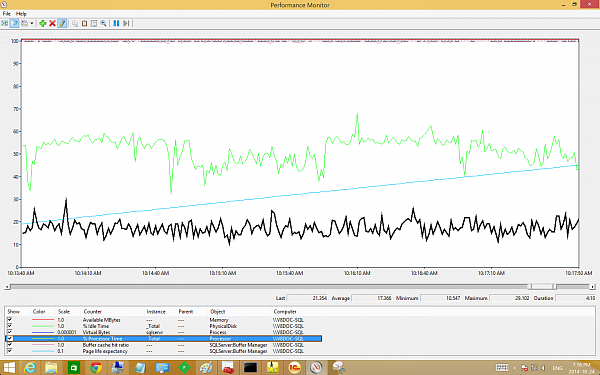Click Paste Counter List icon
The image size is (600, 375).
pos(84,23)
